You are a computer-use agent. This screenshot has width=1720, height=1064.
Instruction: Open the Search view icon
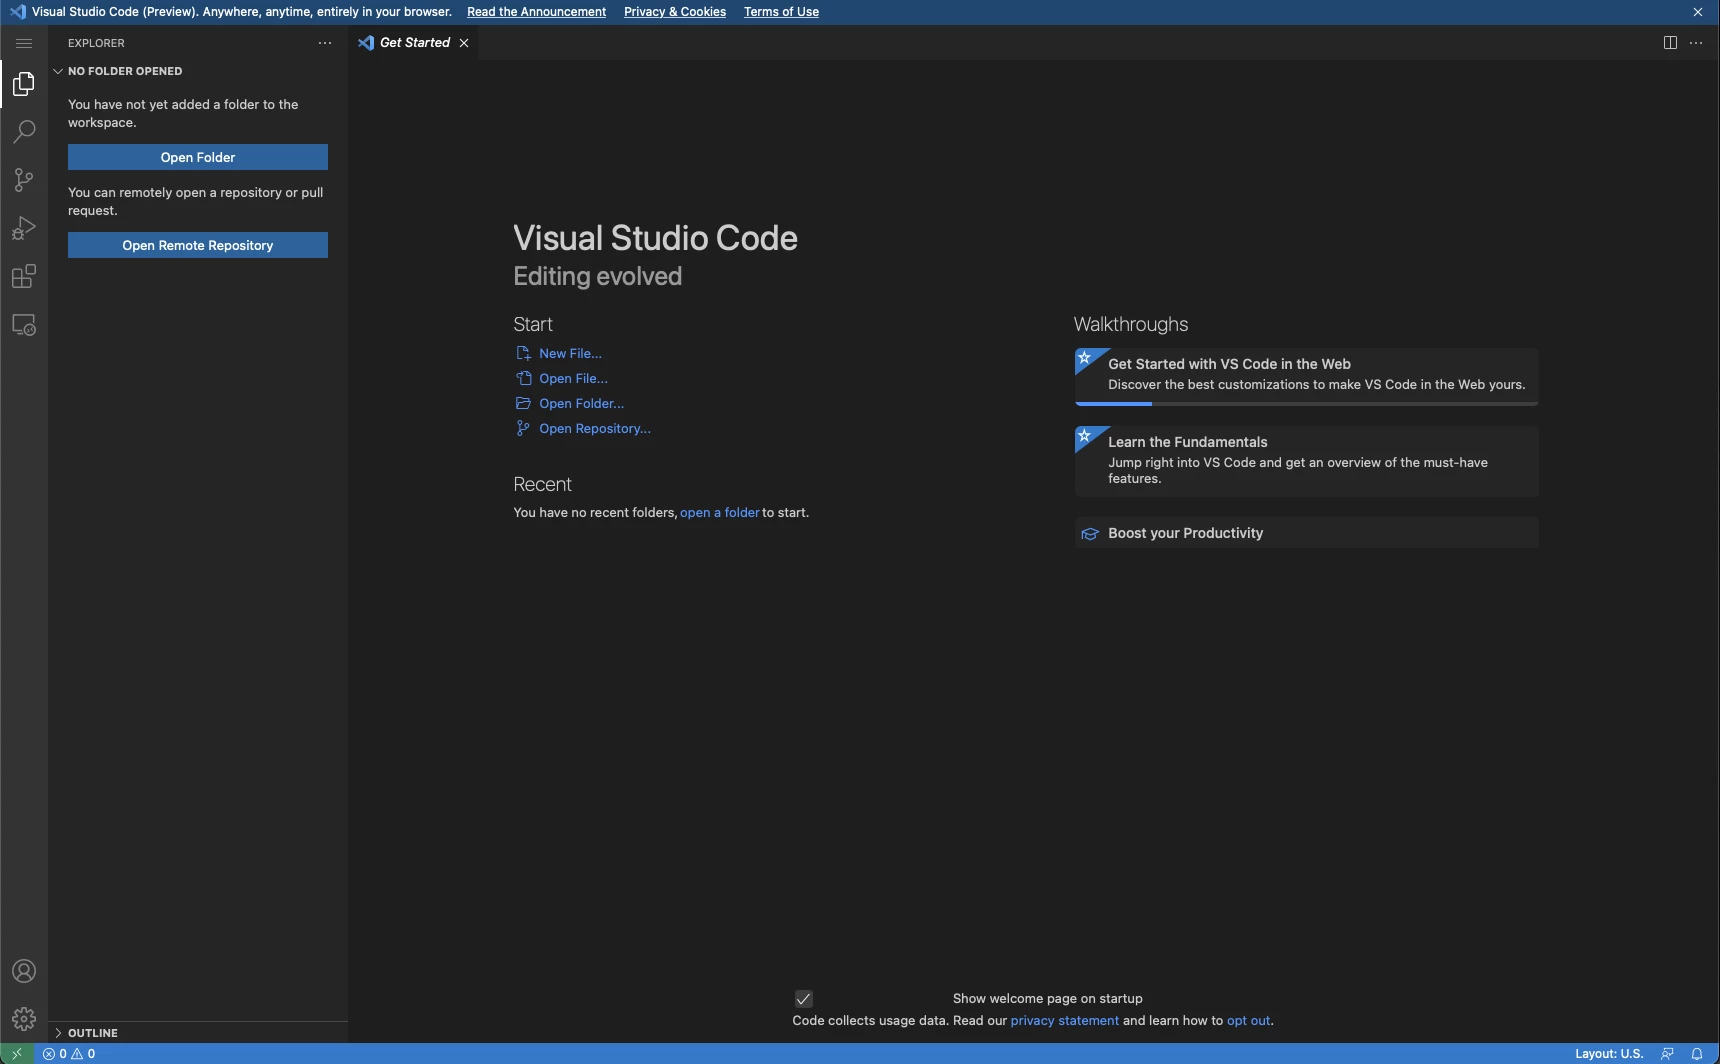tap(24, 132)
